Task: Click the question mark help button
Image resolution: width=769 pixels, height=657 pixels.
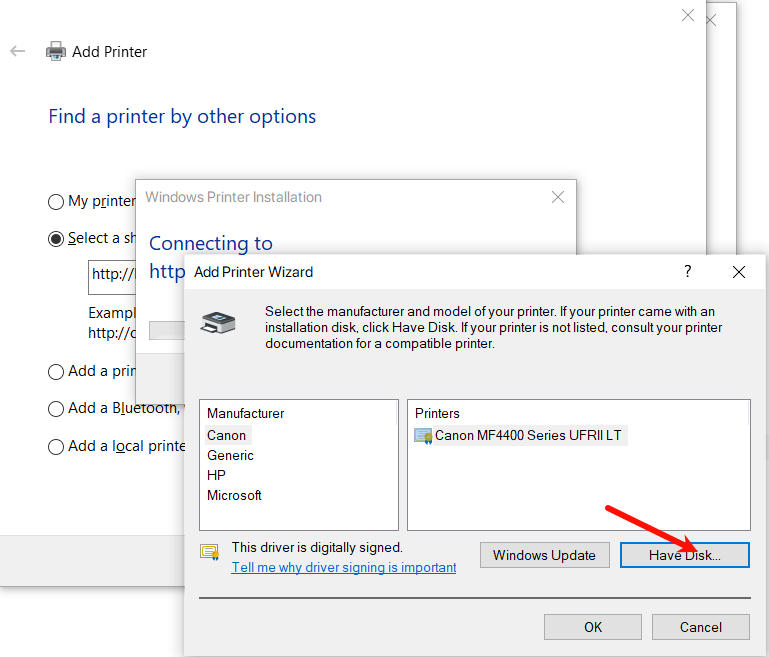Action: 687,272
